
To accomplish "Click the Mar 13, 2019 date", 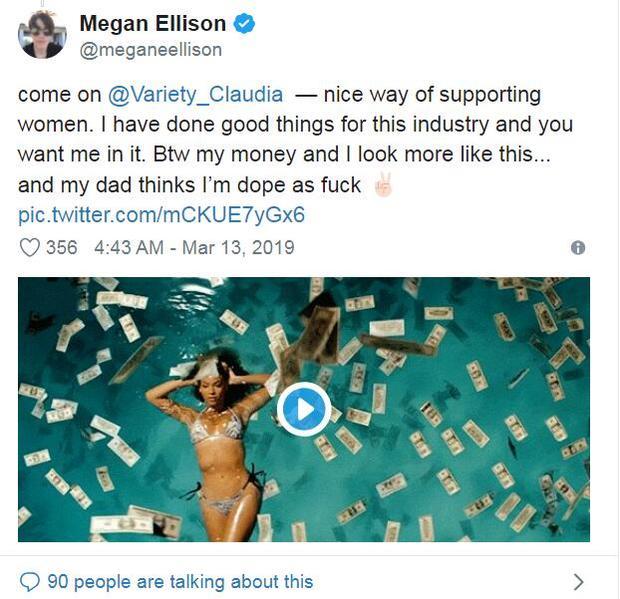I will pyautogui.click(x=238, y=248).
